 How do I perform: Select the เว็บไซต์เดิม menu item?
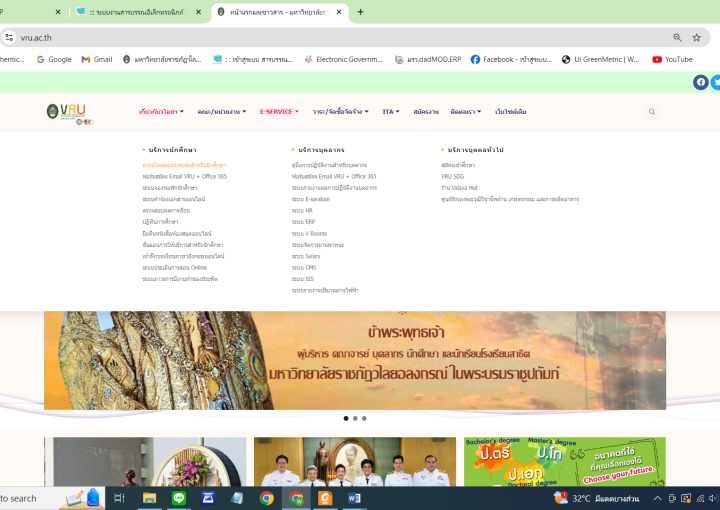510,112
